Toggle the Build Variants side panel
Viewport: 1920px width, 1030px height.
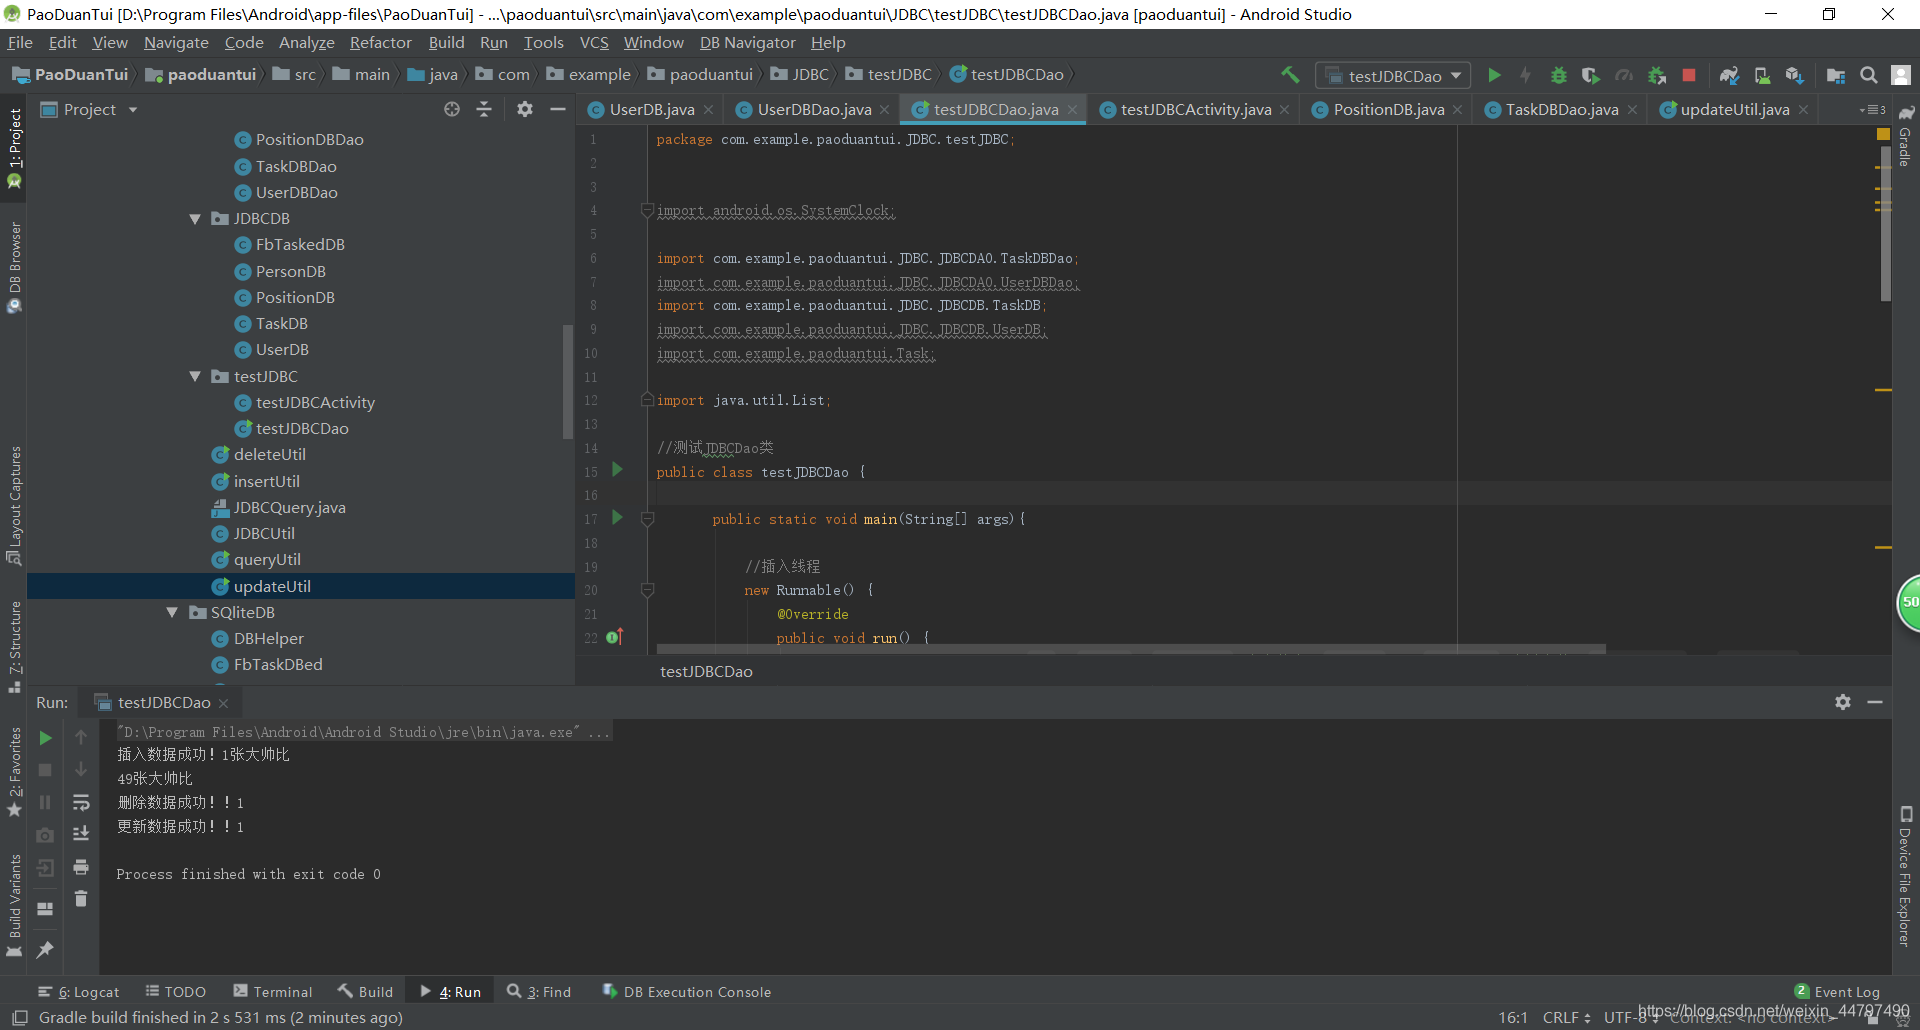tap(14, 906)
